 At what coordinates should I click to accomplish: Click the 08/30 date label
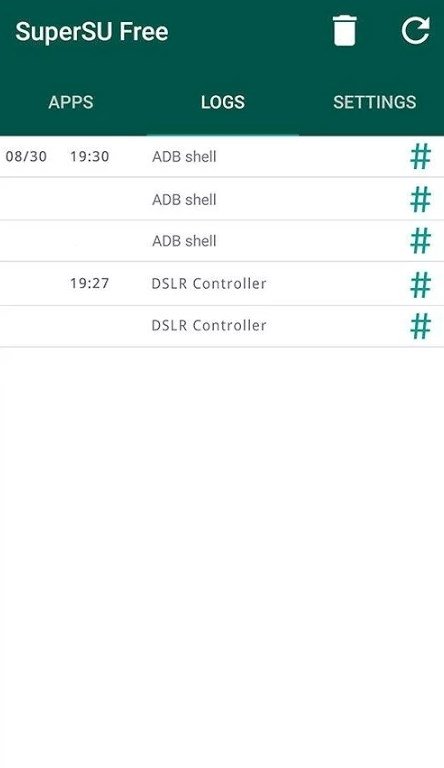26,157
